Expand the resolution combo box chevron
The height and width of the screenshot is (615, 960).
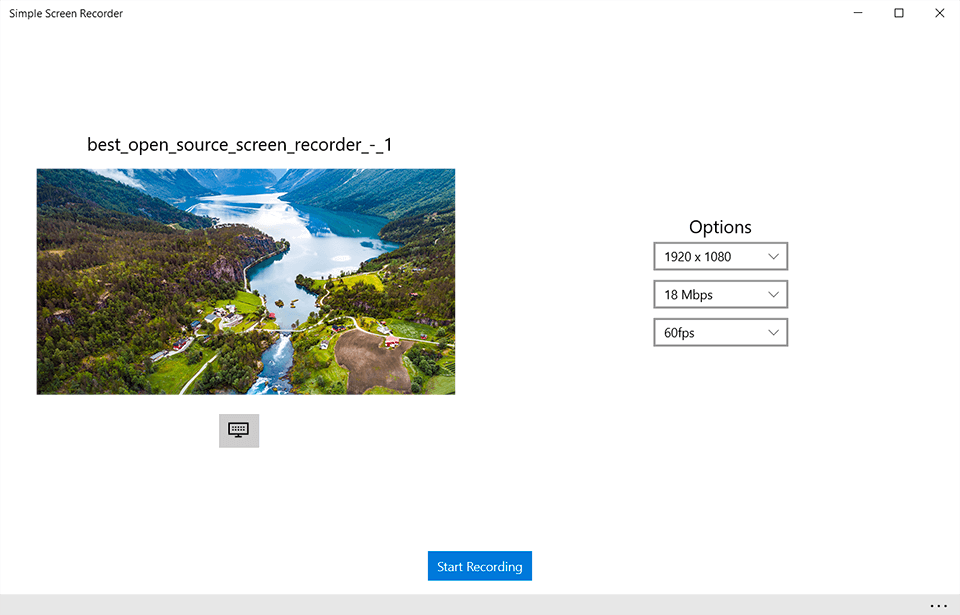click(x=773, y=256)
